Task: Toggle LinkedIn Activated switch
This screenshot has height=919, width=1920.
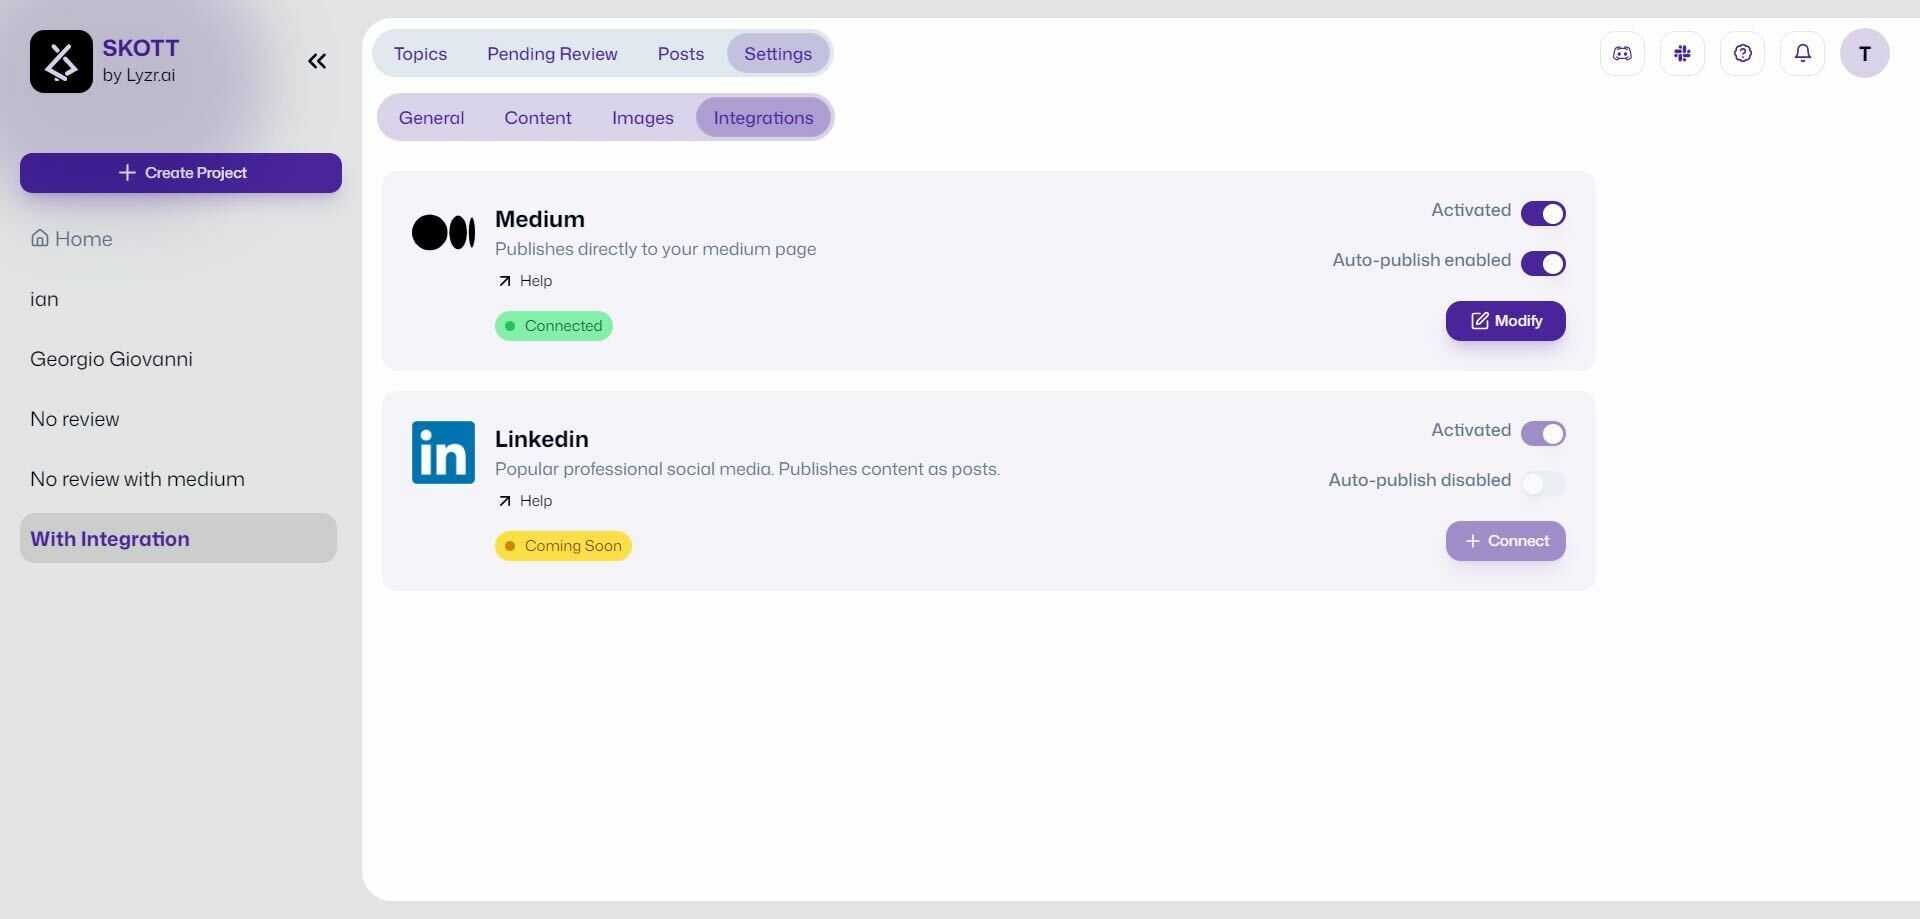Action: click(x=1543, y=433)
